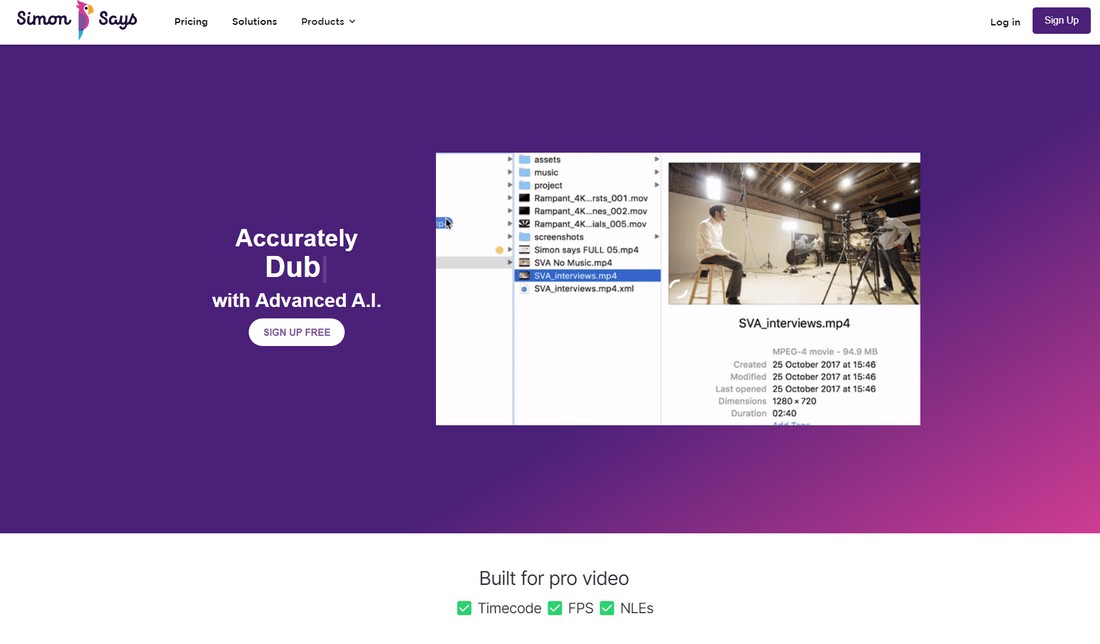Click the triangle left of Simon says FULL 05.mp4
The width and height of the screenshot is (1100, 644).
pyautogui.click(x=510, y=250)
